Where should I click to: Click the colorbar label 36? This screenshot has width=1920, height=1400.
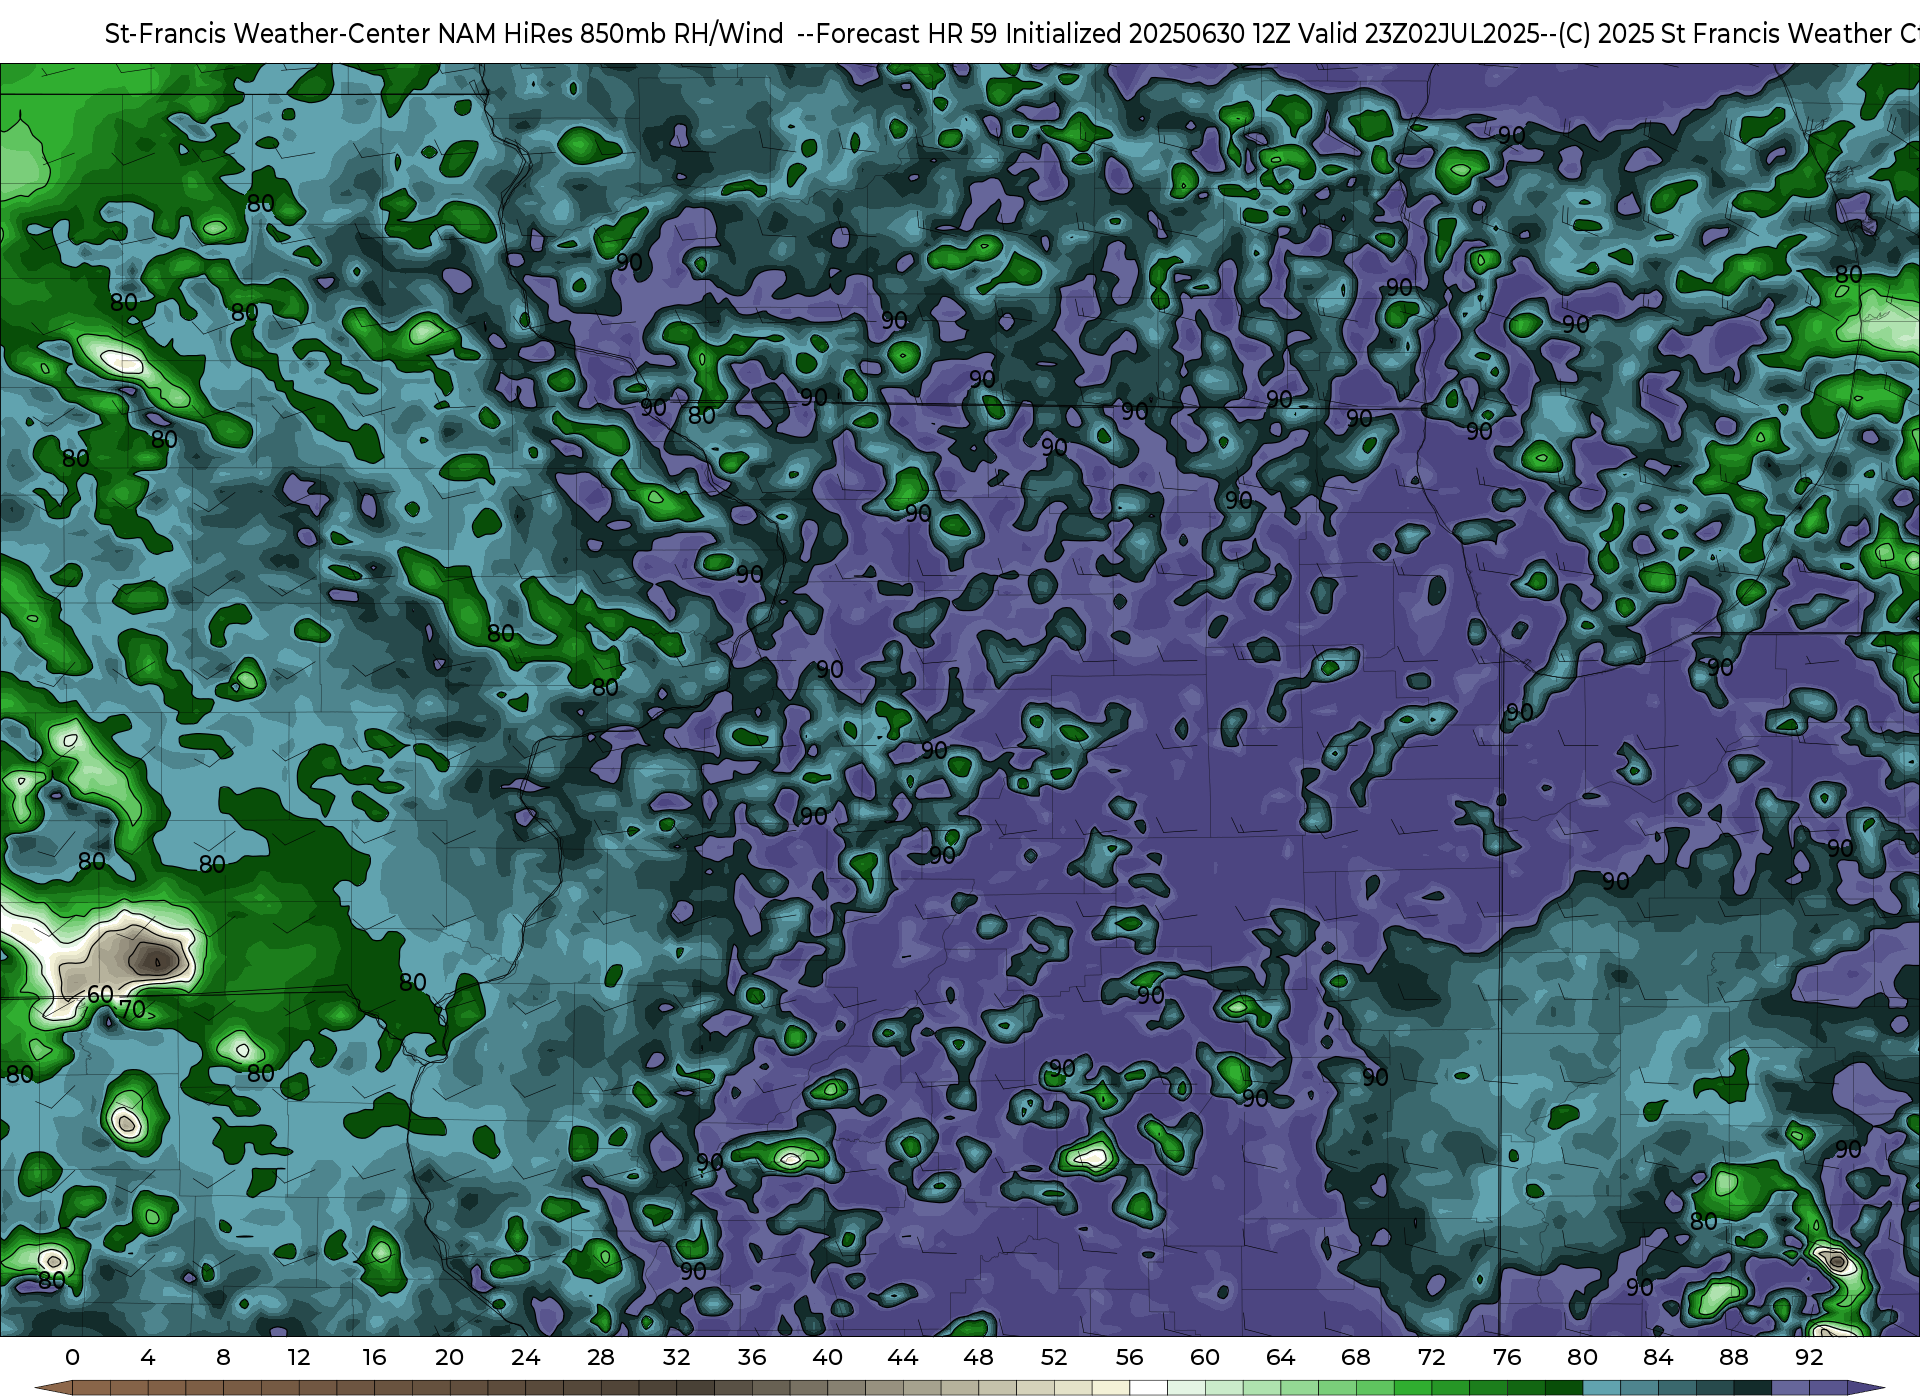click(x=752, y=1357)
